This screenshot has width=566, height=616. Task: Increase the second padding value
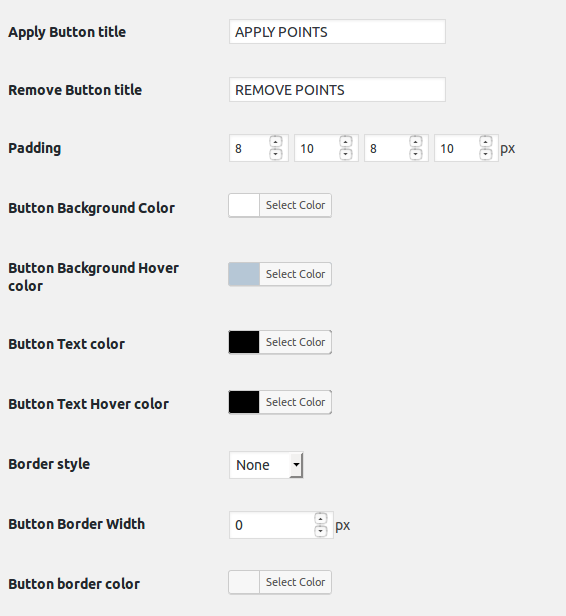pos(346,141)
